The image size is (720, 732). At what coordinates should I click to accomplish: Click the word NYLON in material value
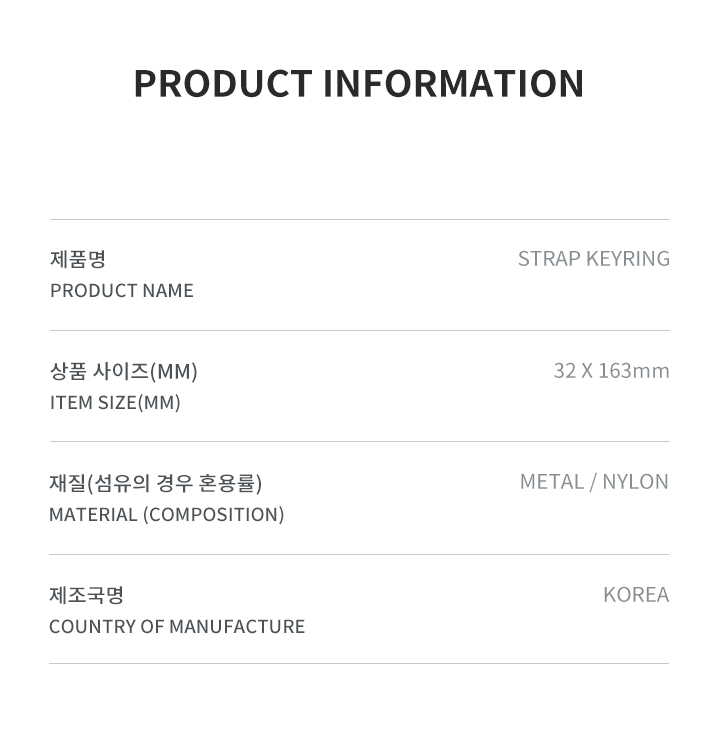635,482
